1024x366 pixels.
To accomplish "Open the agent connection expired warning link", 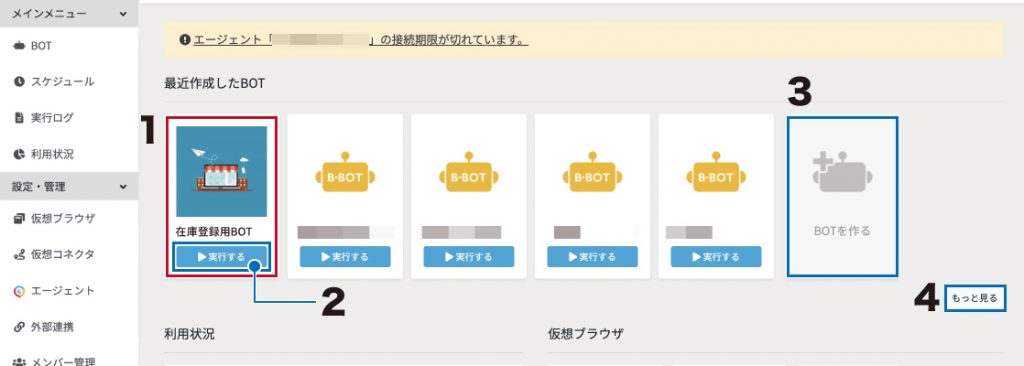I will (x=360, y=40).
